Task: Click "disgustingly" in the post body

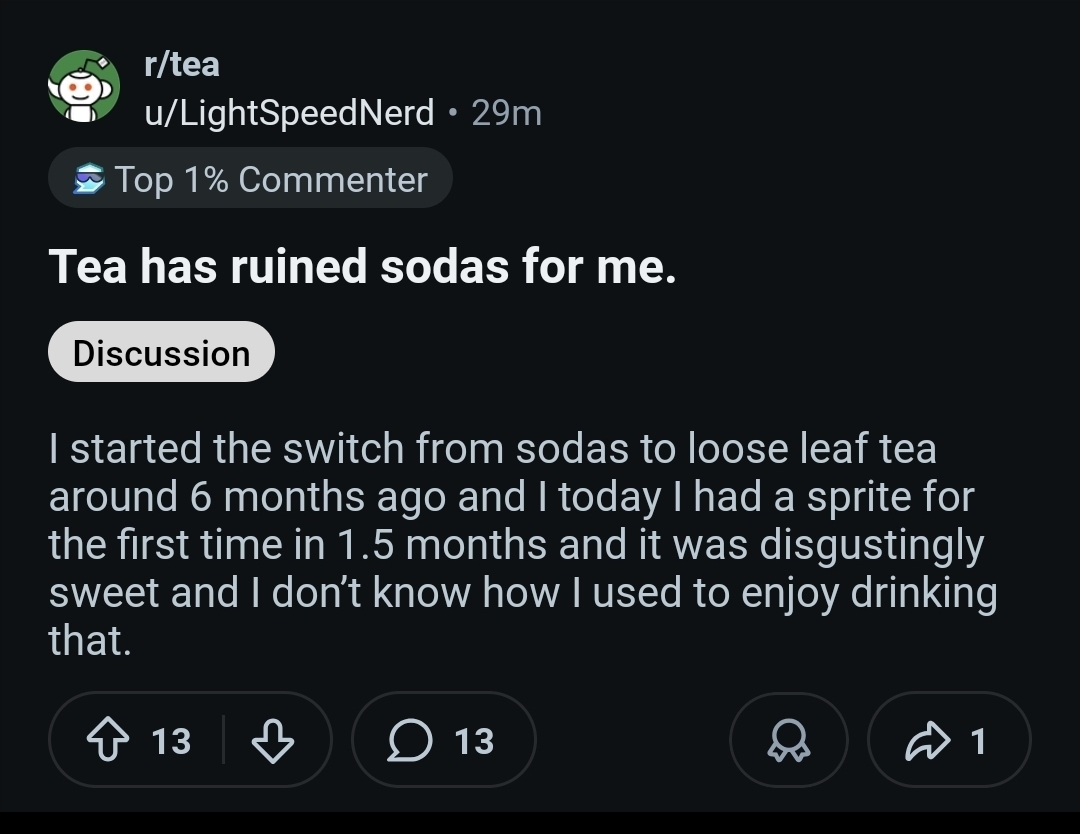Action: click(872, 545)
